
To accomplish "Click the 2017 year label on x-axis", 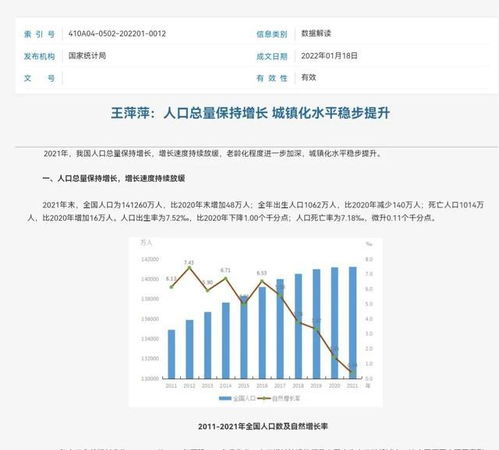I will [x=280, y=386].
